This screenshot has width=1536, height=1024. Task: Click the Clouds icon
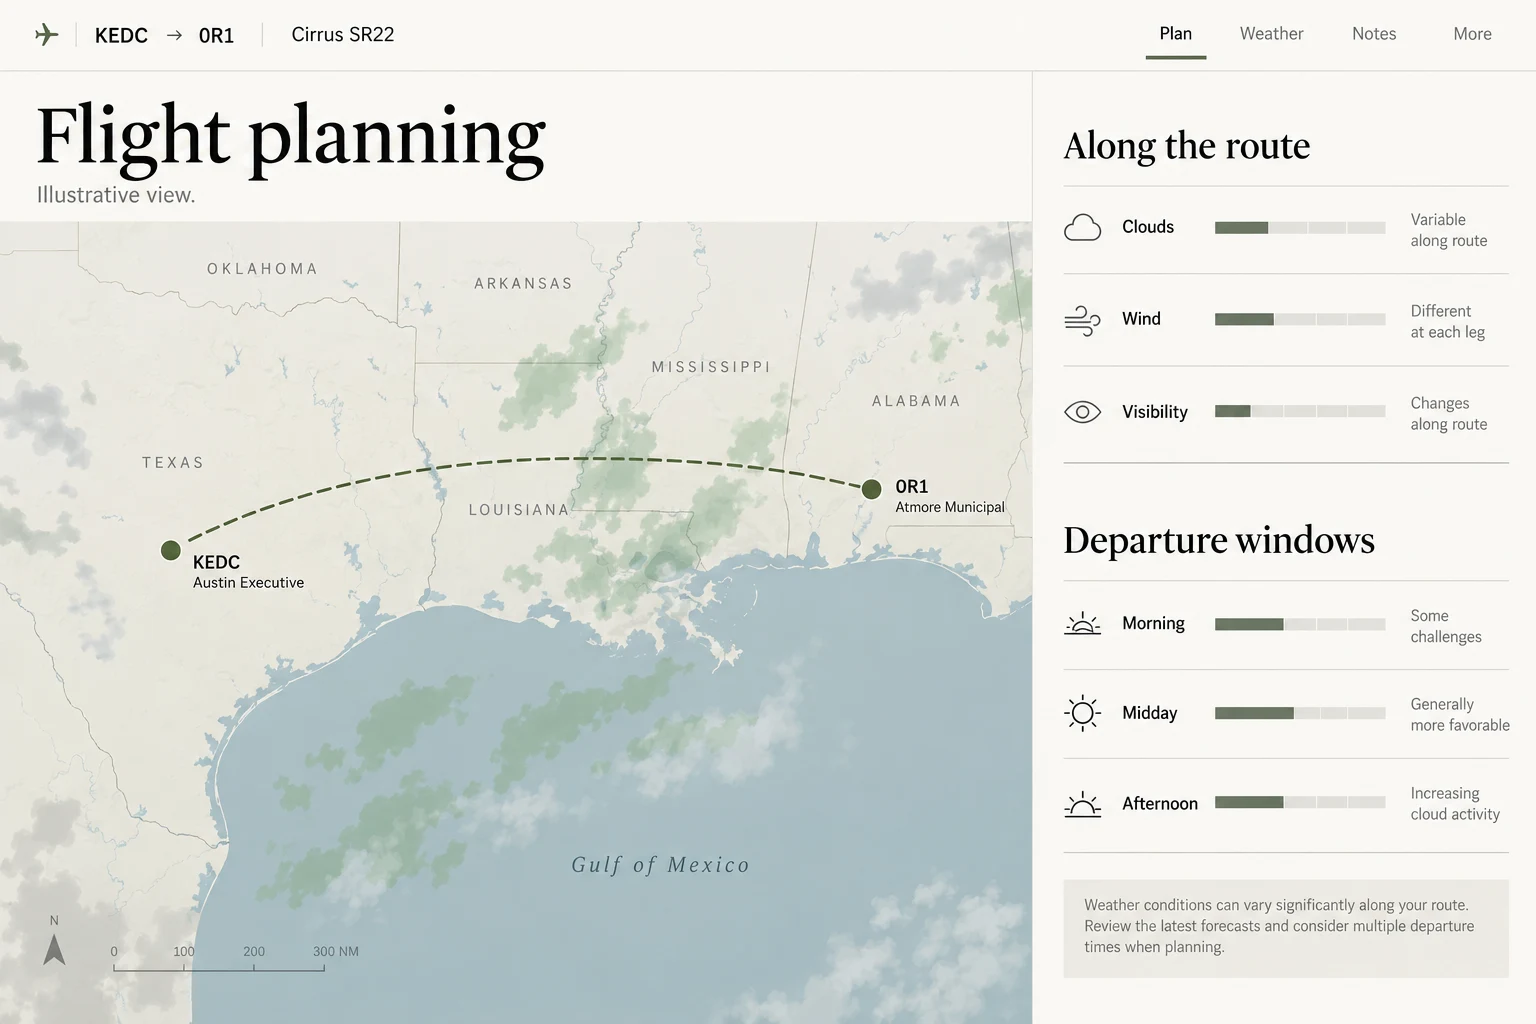click(1082, 228)
